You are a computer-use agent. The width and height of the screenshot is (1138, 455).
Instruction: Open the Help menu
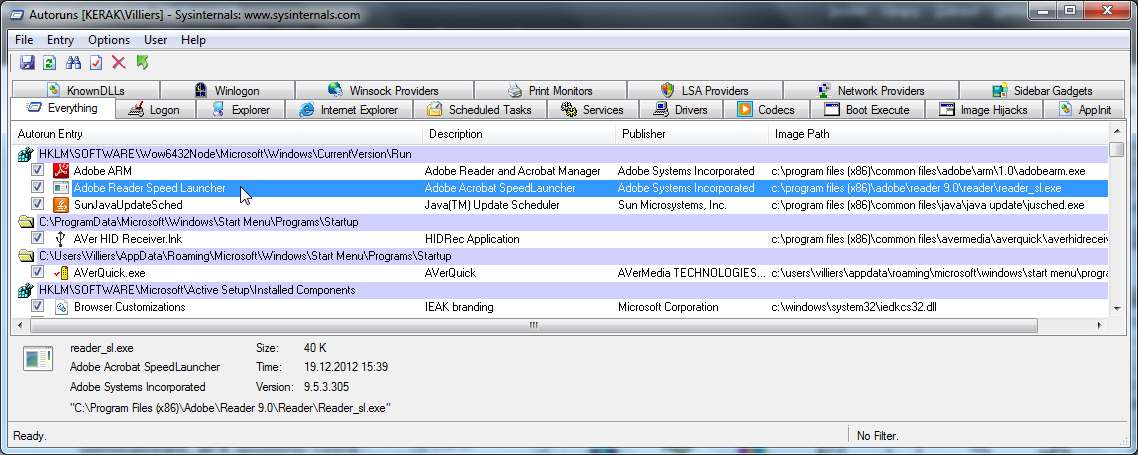coord(193,40)
